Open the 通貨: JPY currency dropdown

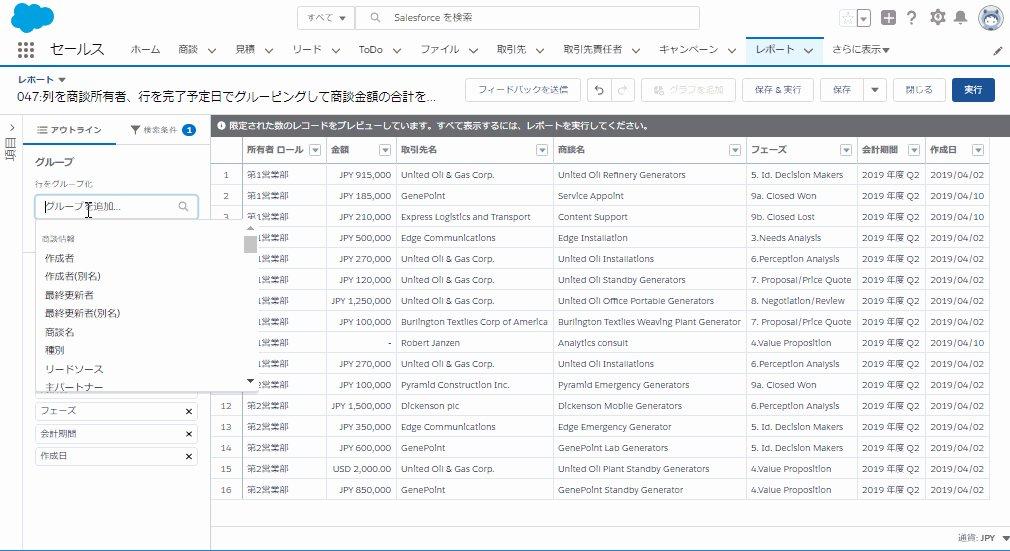(983, 537)
